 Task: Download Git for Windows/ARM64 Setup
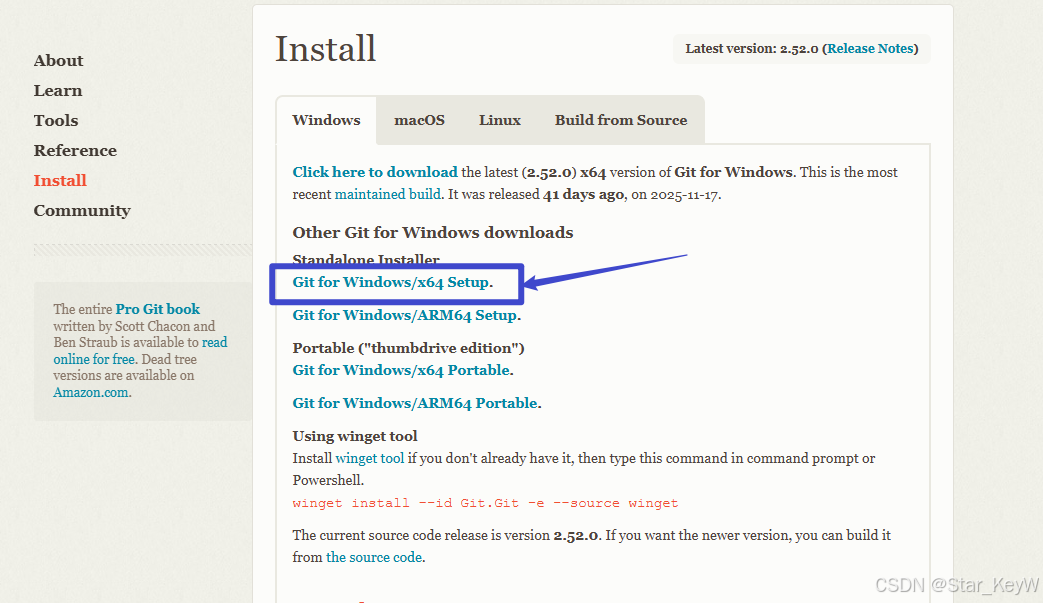coord(404,315)
